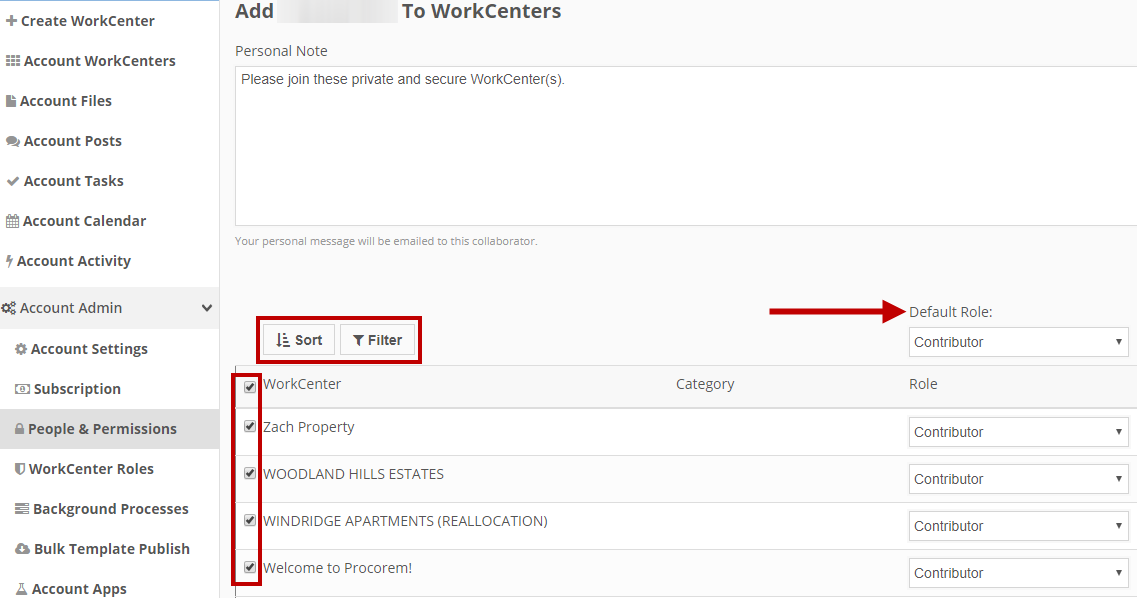Open the role dropdown for WOODLAND HILLS ESTATES
The image size is (1137, 598).
pyautogui.click(x=1018, y=479)
